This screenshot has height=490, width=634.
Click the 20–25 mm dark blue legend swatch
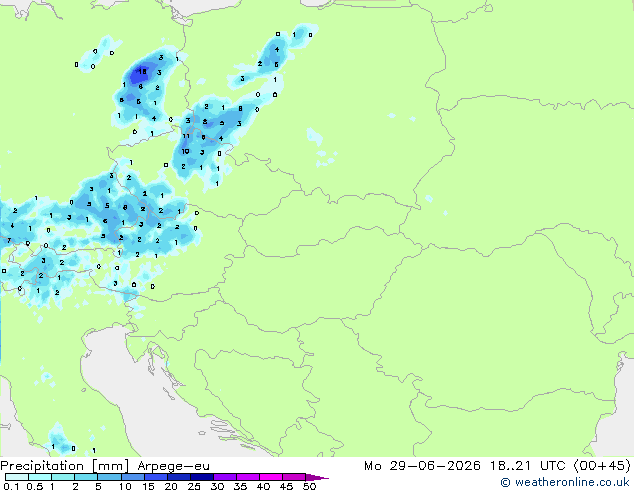(178, 477)
